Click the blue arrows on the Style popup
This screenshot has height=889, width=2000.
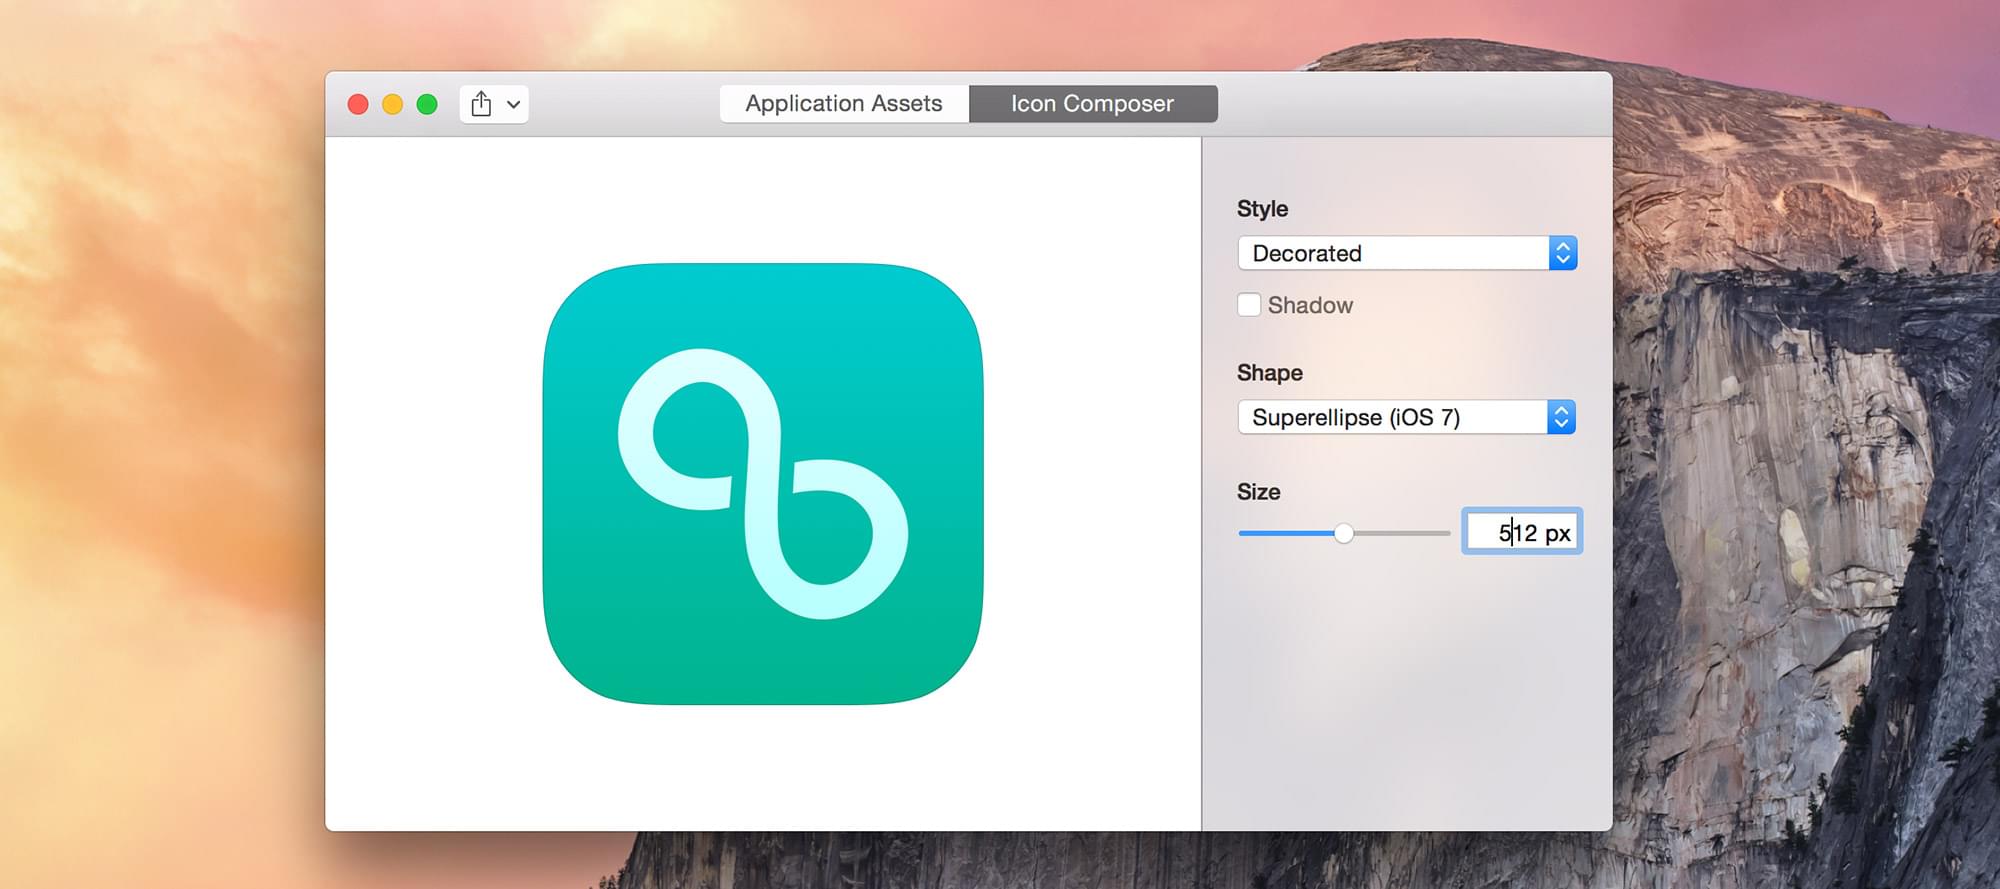(x=1562, y=253)
